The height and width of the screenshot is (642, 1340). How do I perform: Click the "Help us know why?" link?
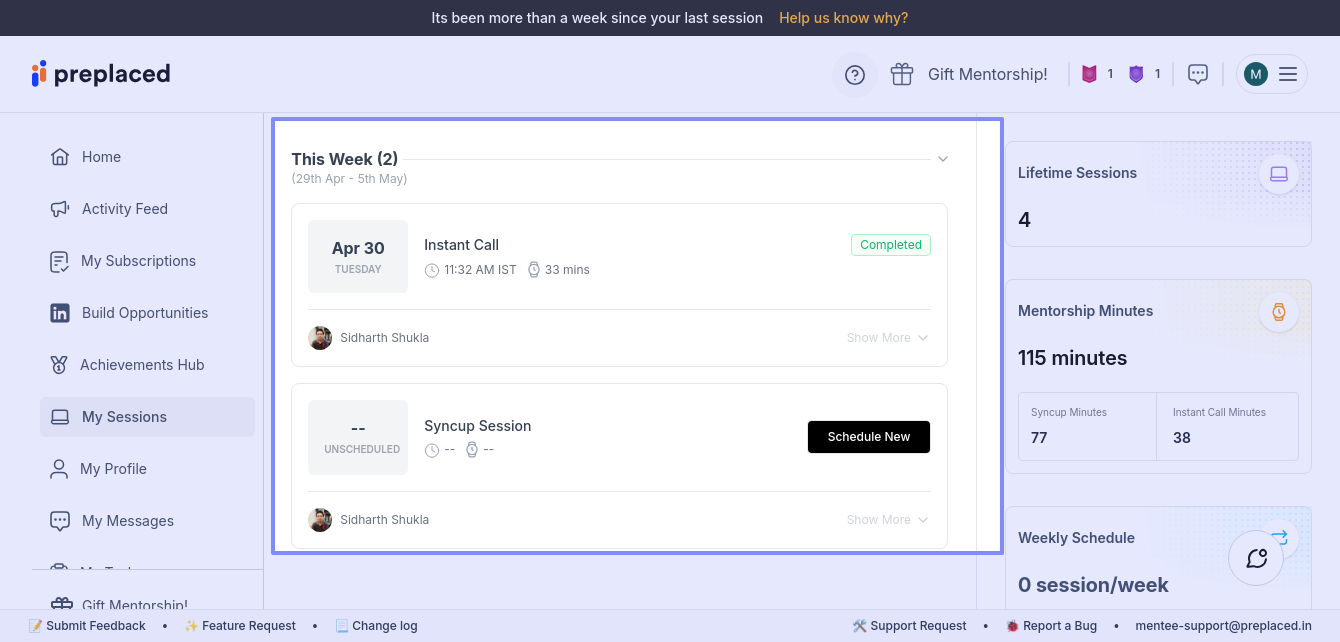843,18
